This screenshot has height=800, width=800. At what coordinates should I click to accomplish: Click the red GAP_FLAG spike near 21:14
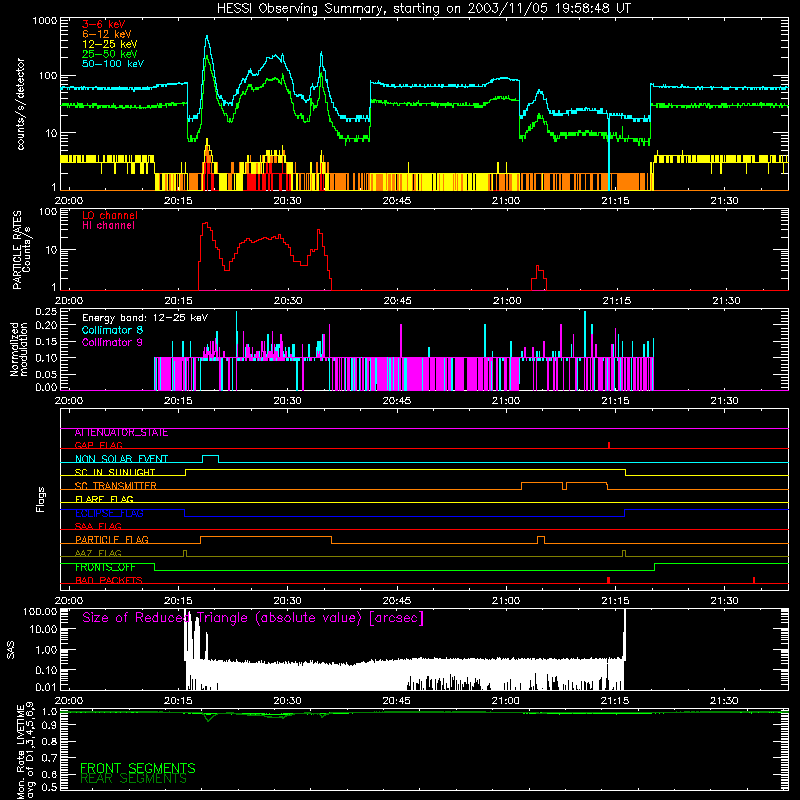609,445
